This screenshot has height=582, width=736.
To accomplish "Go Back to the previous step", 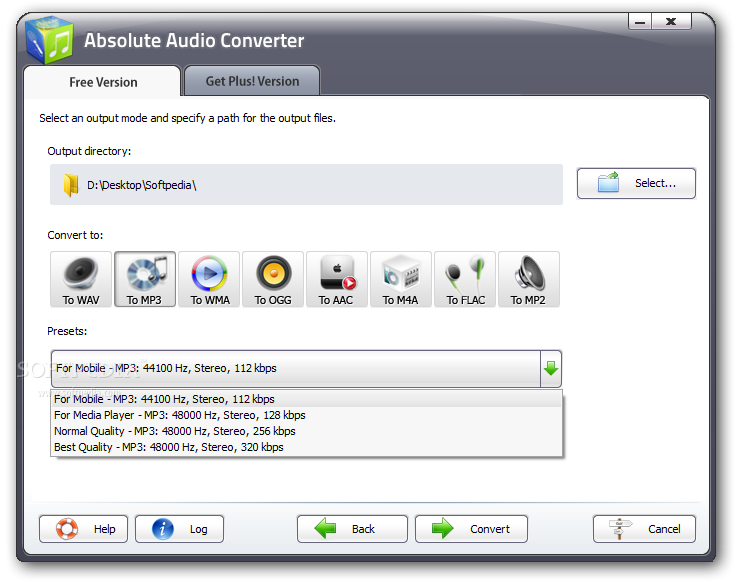I will (352, 529).
